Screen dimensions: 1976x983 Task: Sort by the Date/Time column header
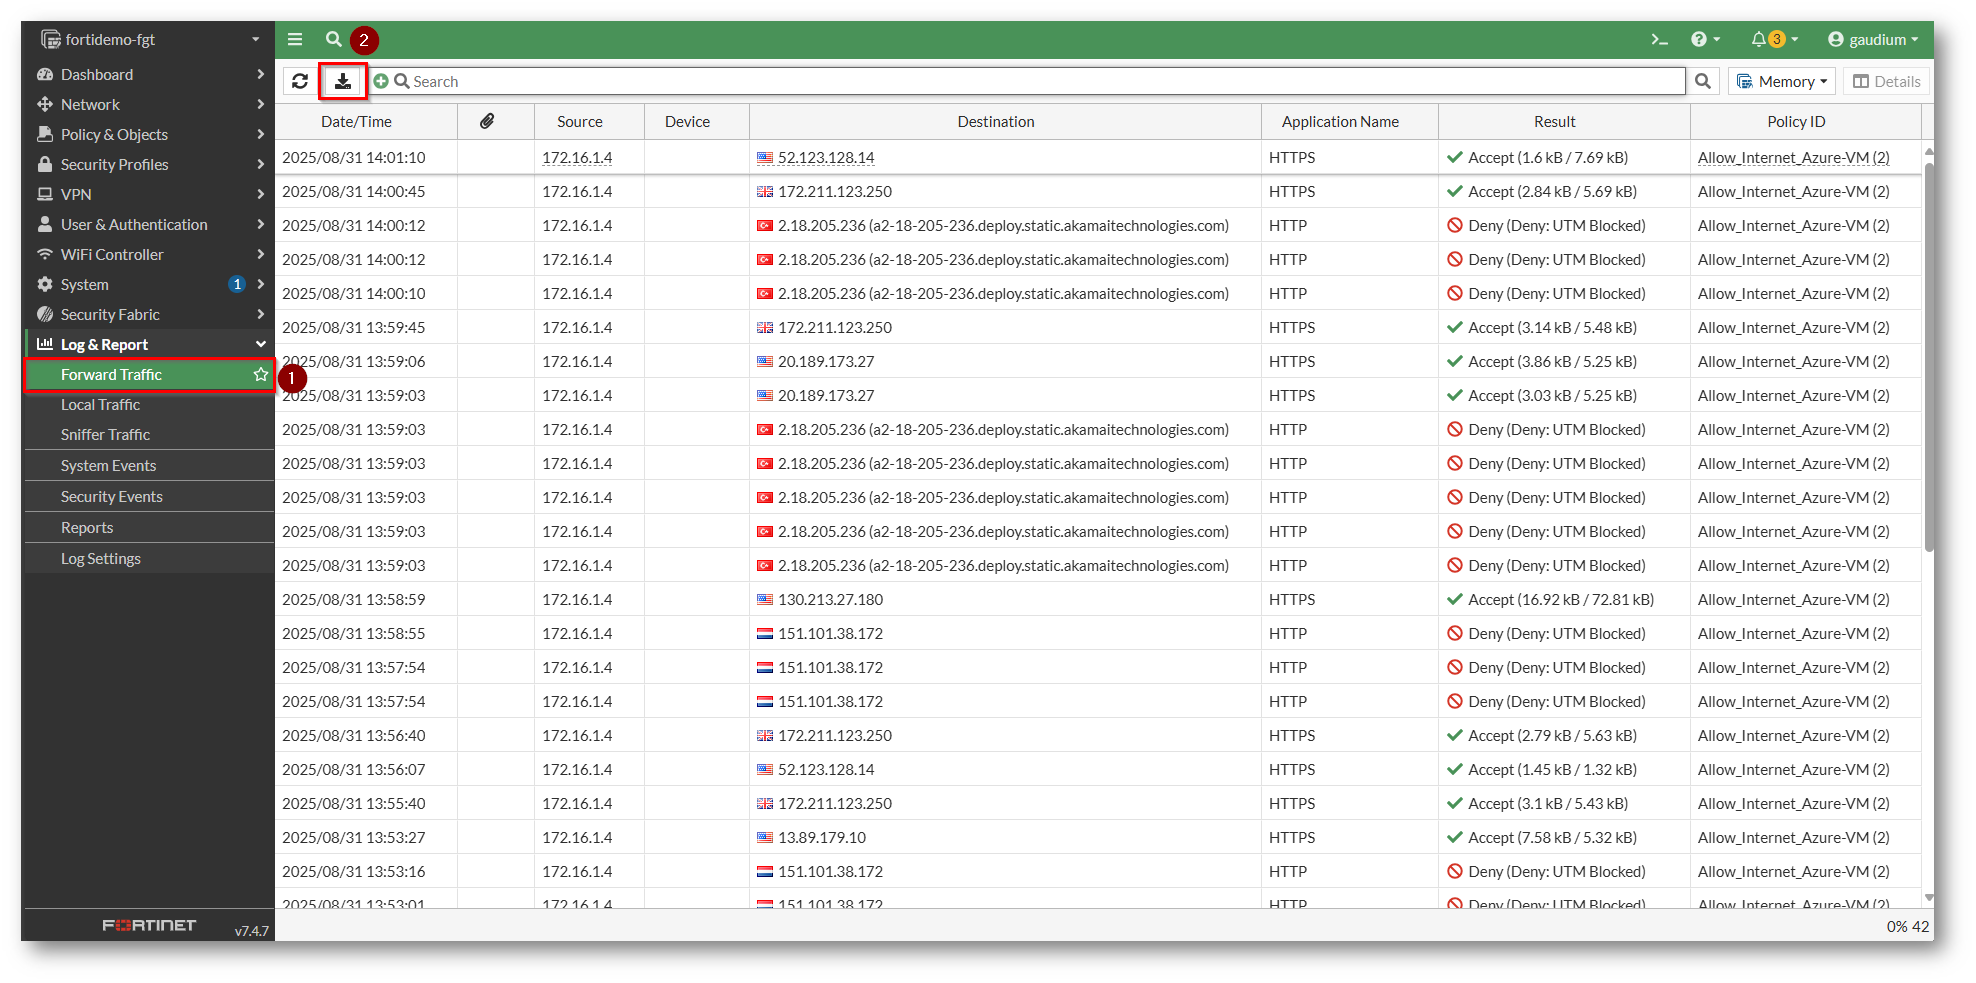[356, 121]
